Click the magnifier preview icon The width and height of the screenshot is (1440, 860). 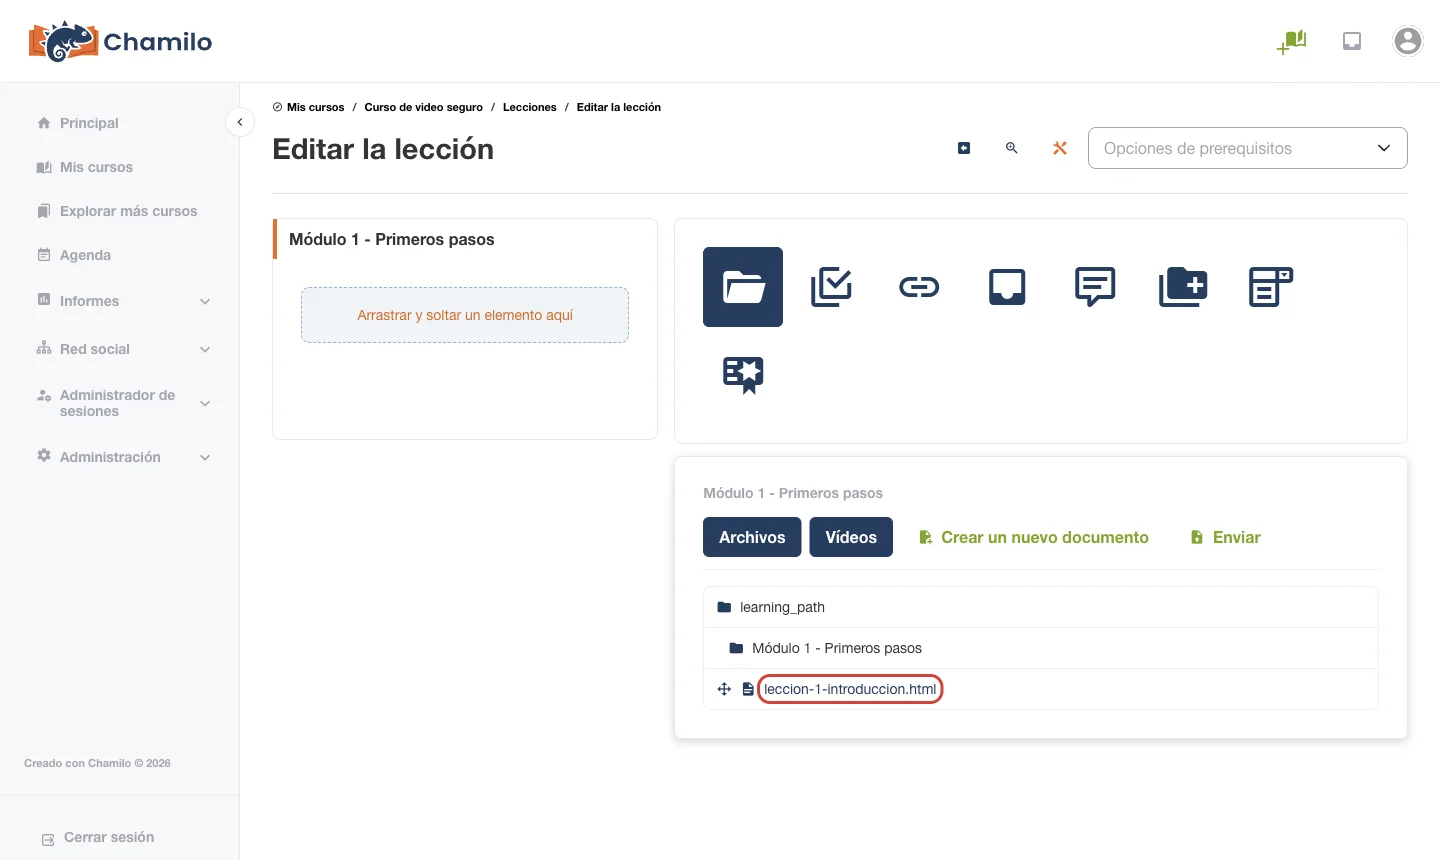1012,148
